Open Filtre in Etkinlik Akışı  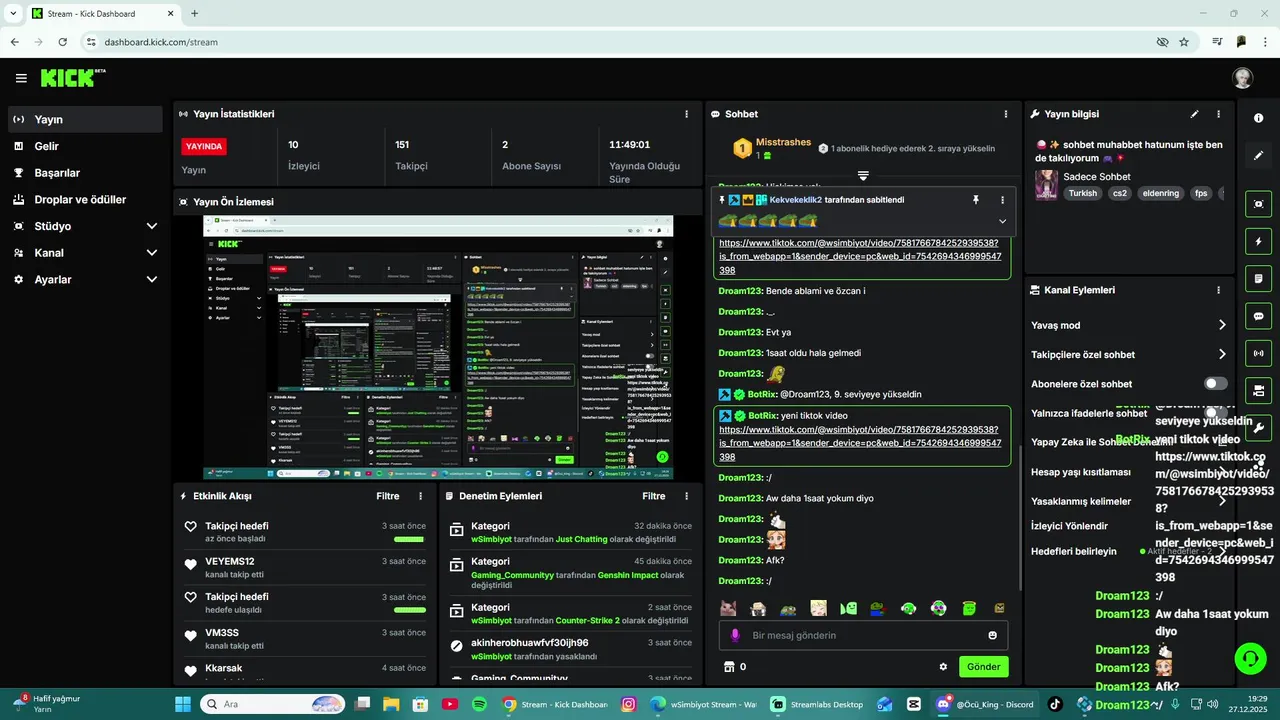point(388,496)
